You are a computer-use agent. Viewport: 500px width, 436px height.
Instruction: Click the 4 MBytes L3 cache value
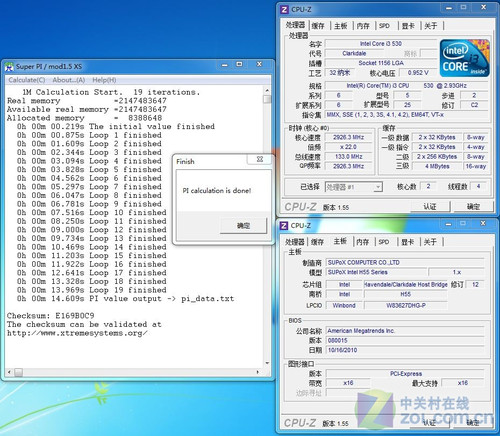point(437,166)
